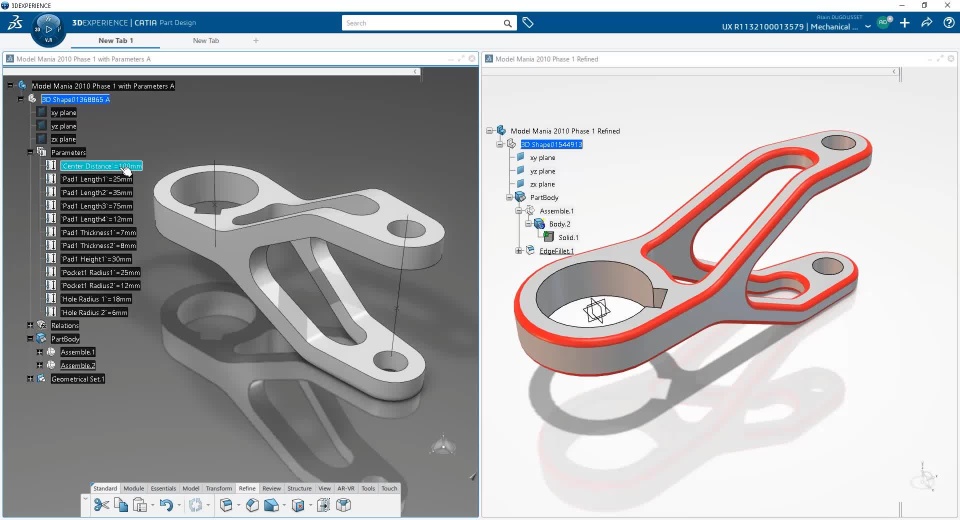
Task: Open the Structure action bar tab
Action: click(299, 488)
